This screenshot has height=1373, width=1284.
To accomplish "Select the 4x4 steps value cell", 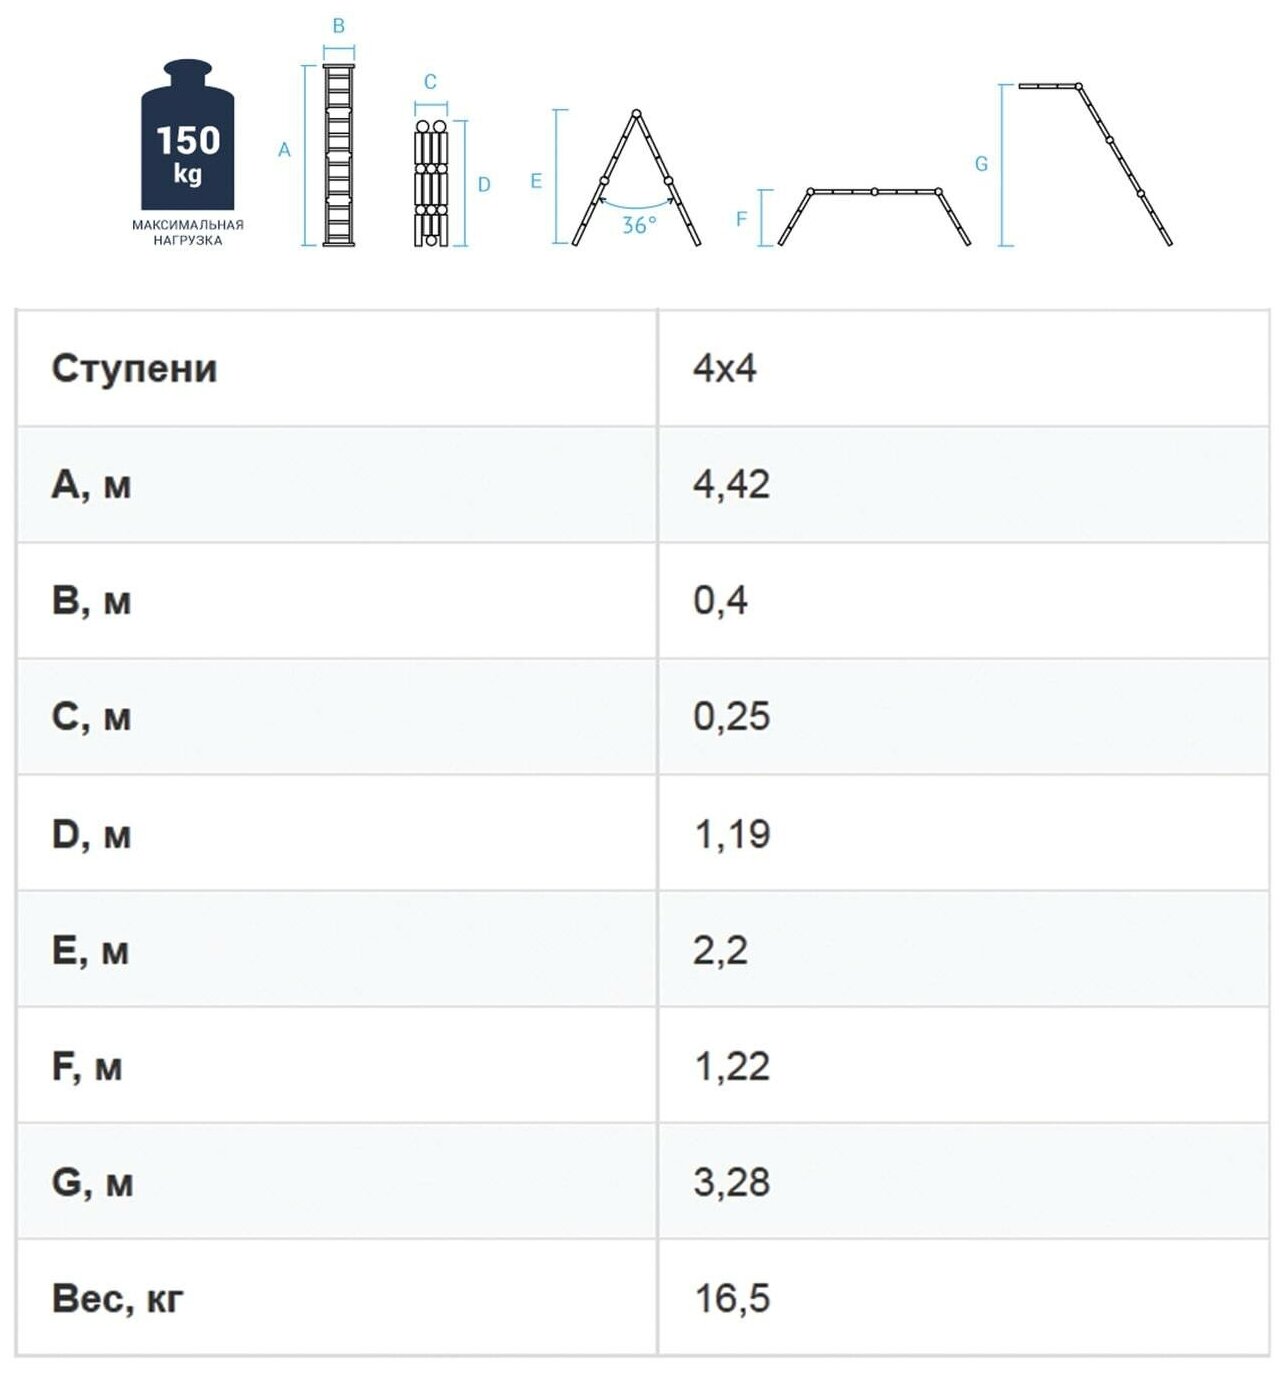I will pyautogui.click(x=964, y=368).
